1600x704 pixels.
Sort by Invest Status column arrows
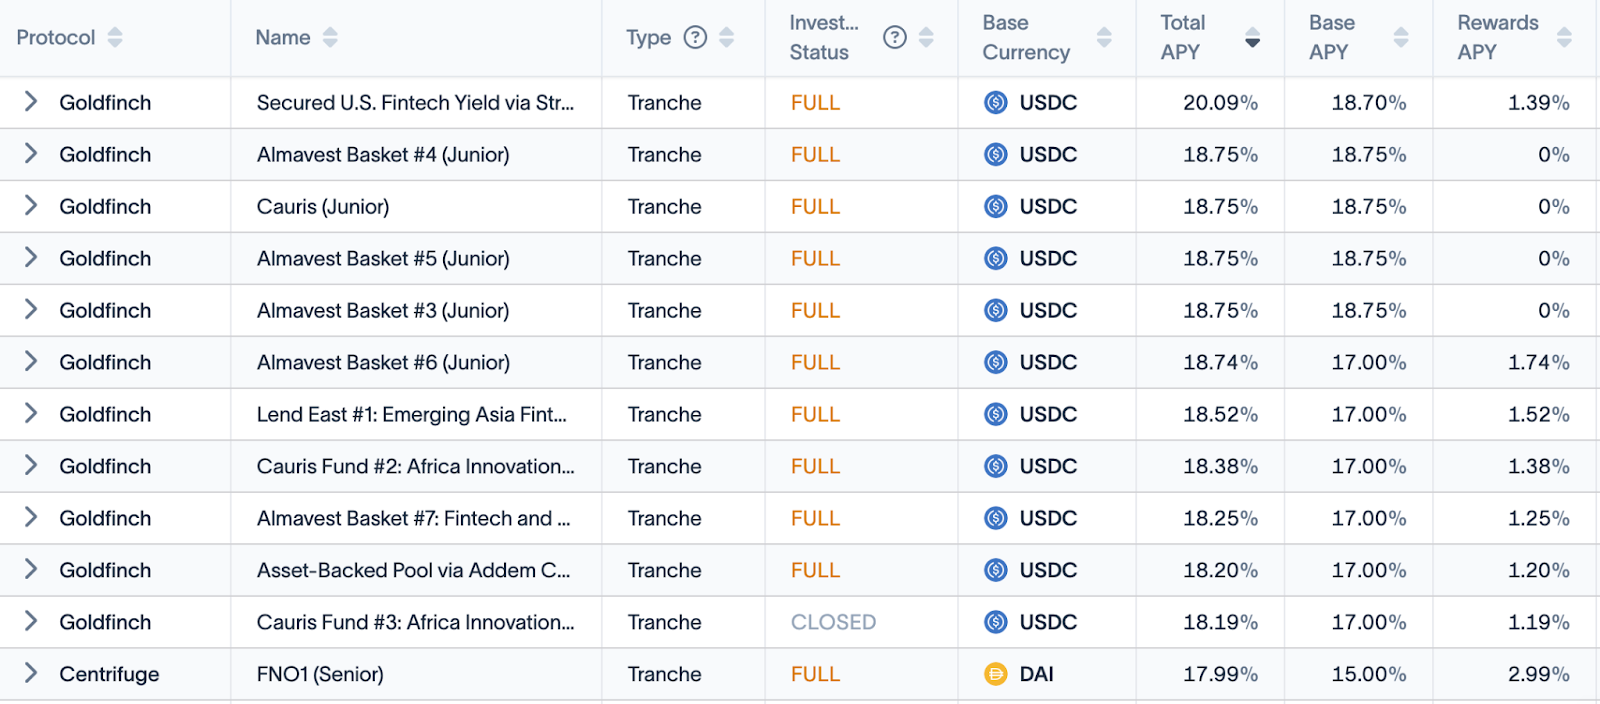(926, 37)
